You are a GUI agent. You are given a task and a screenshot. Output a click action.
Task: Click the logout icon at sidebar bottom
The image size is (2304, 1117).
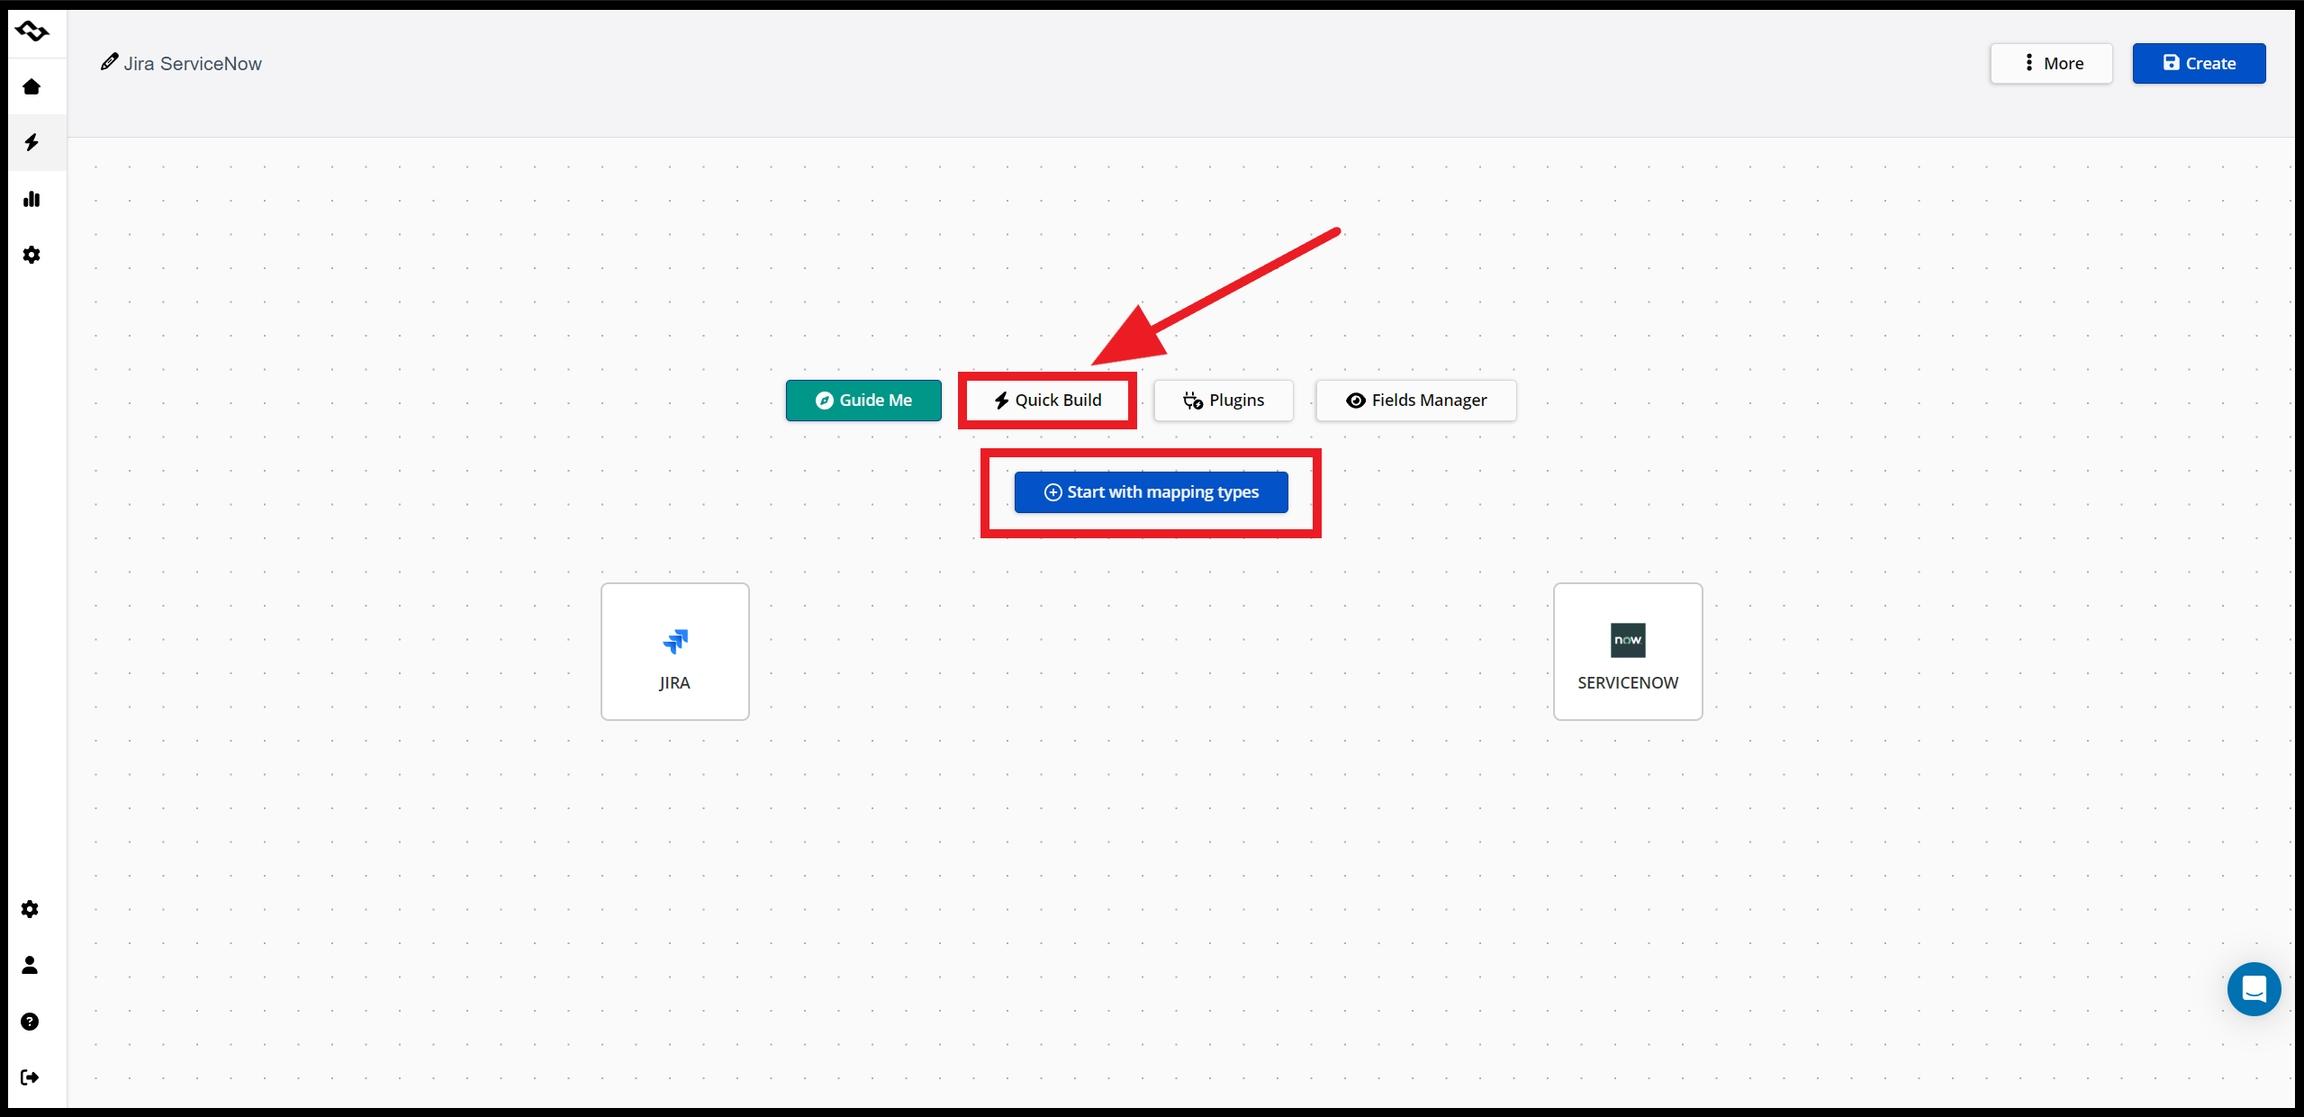click(30, 1077)
